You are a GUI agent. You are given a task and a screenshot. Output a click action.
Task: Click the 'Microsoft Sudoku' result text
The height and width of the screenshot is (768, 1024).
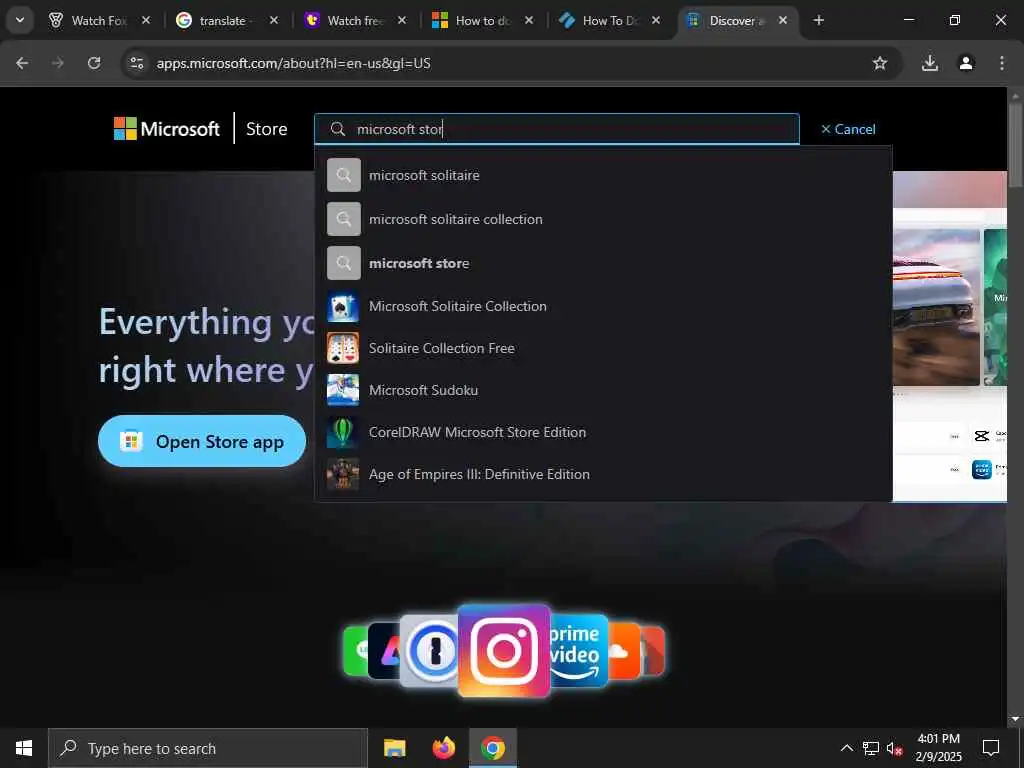click(423, 390)
